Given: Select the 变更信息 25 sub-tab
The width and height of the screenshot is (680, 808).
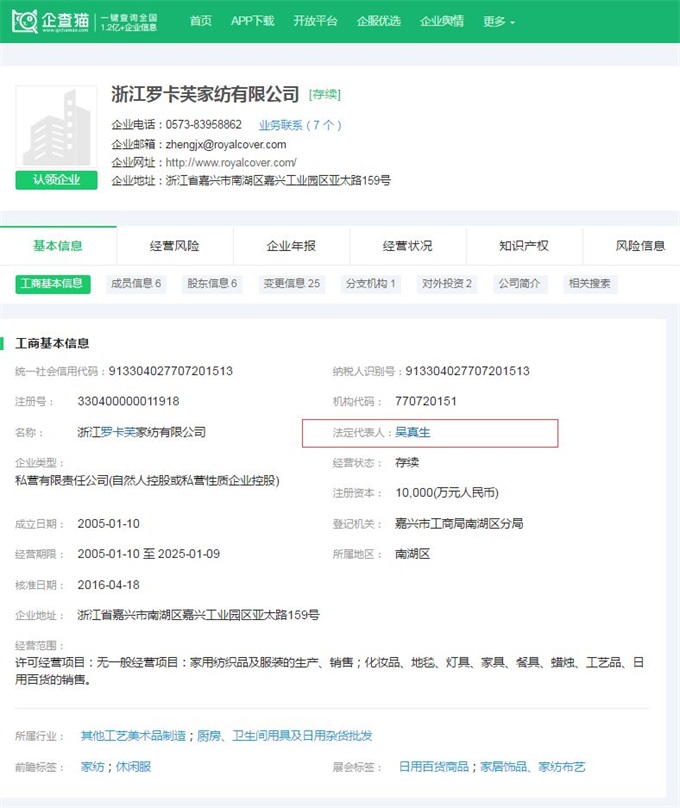Looking at the screenshot, I should pos(292,283).
